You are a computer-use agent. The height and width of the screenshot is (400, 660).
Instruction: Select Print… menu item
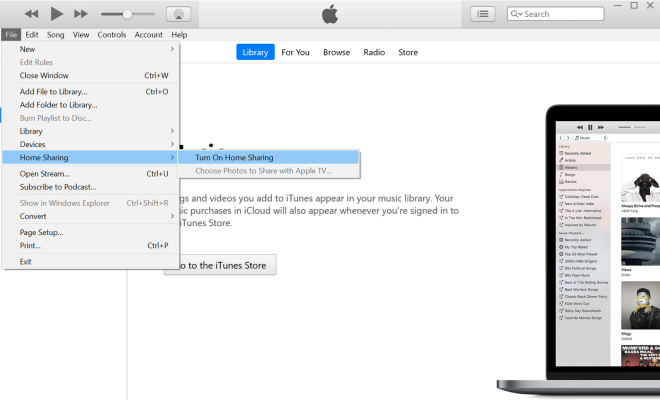tap(90, 245)
